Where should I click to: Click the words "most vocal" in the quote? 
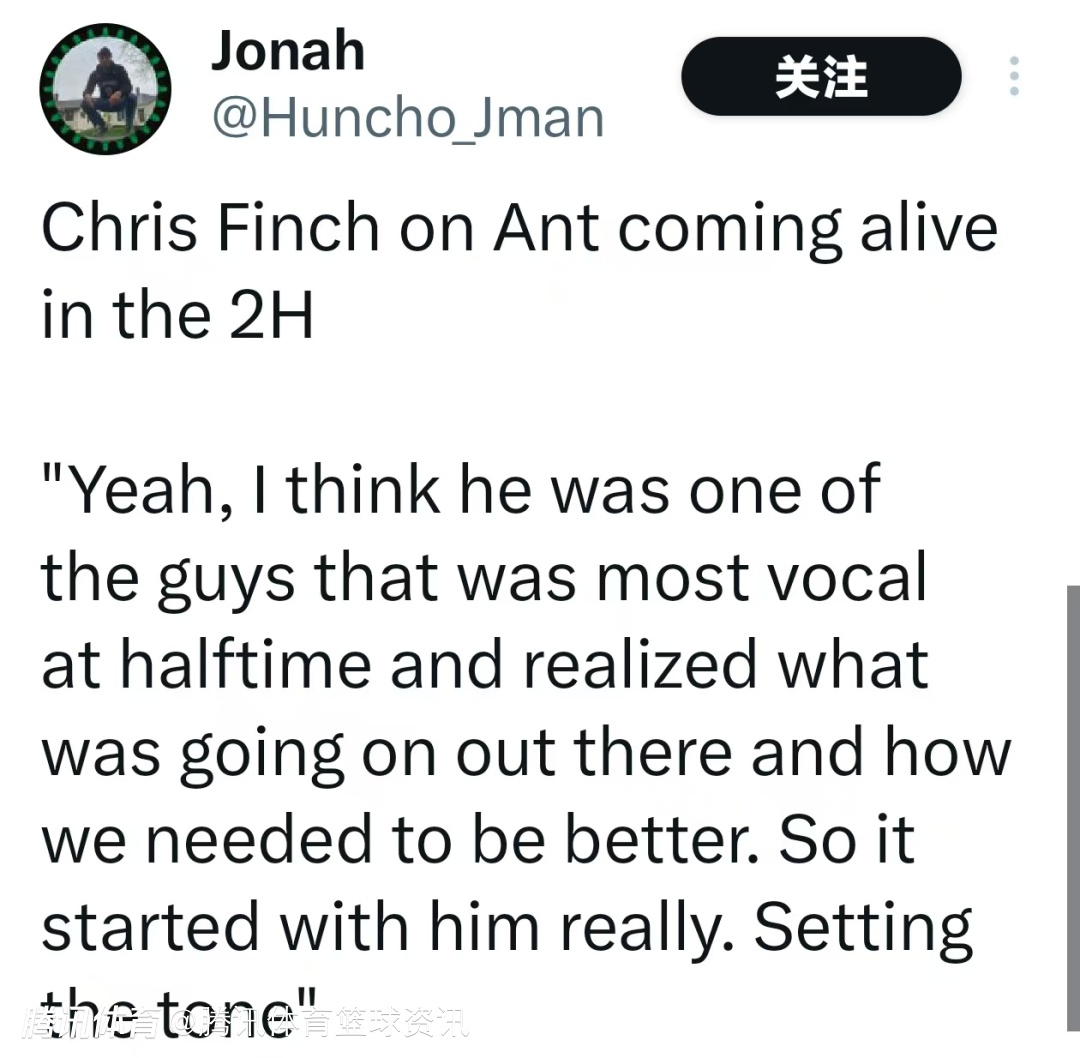click(x=760, y=577)
